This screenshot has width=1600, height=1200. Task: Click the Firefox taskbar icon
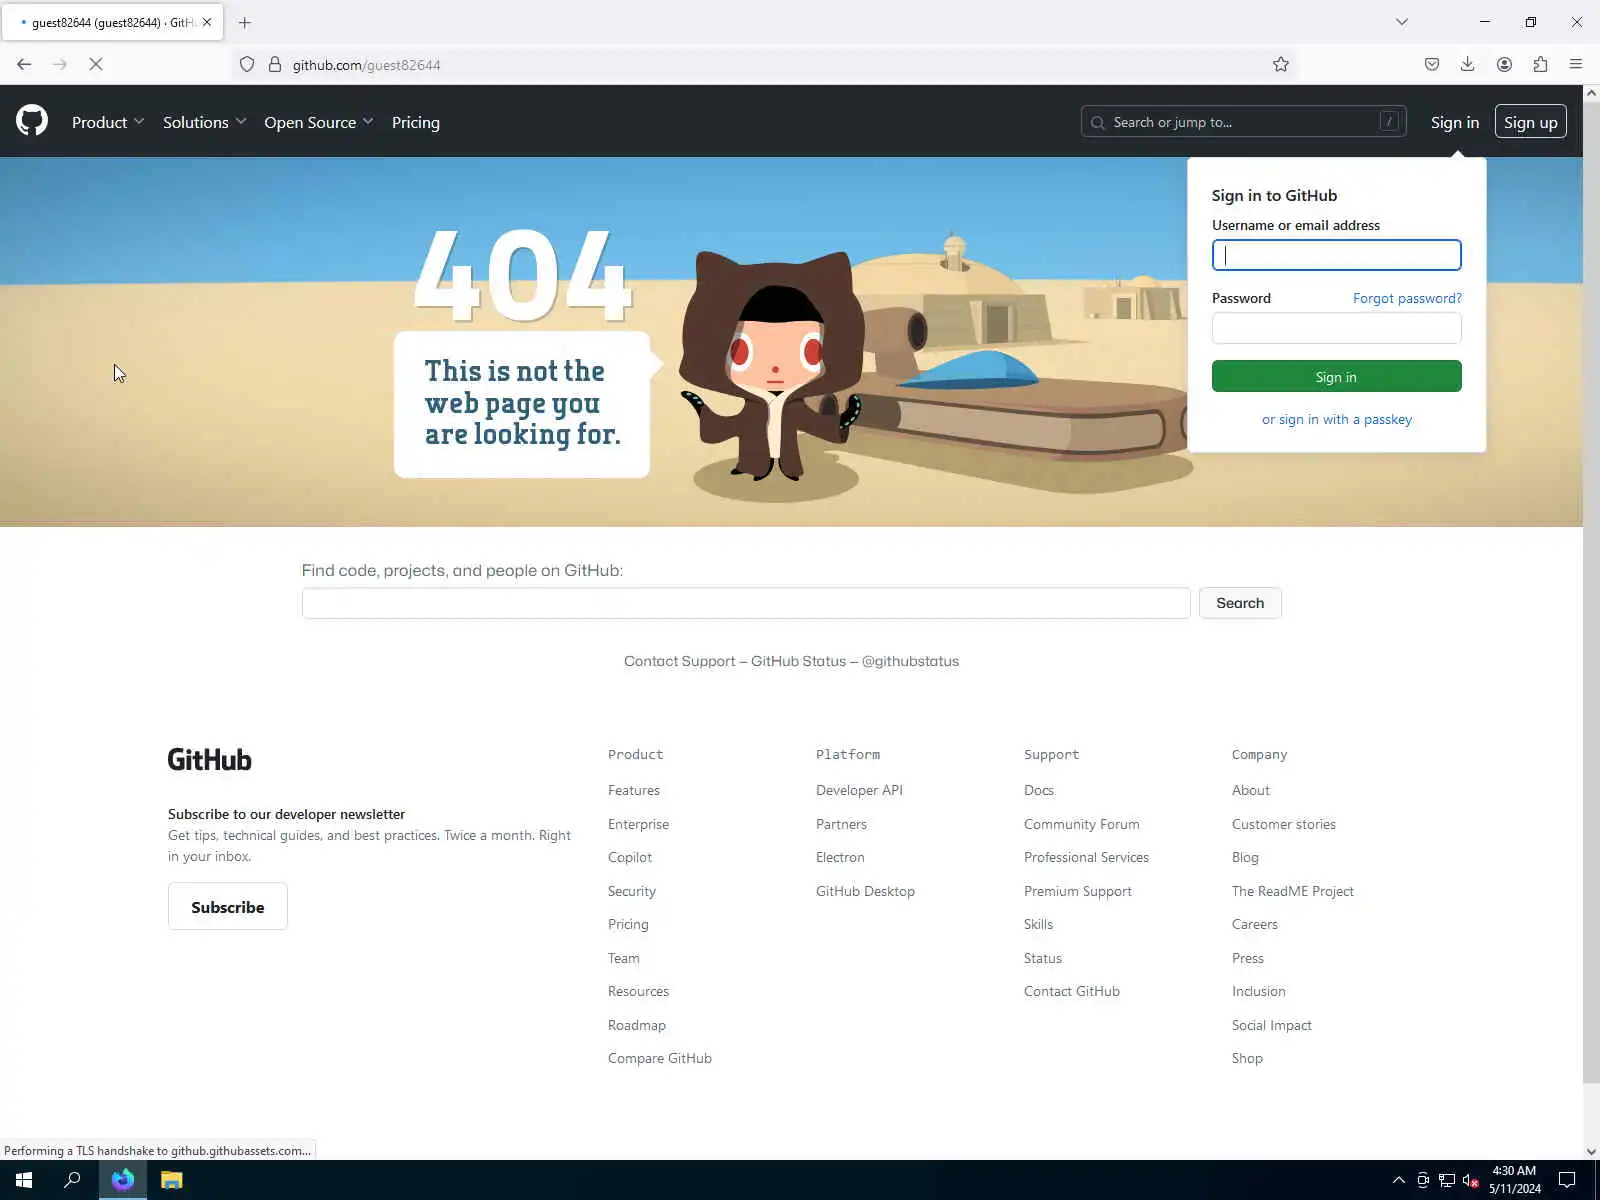(x=123, y=1180)
